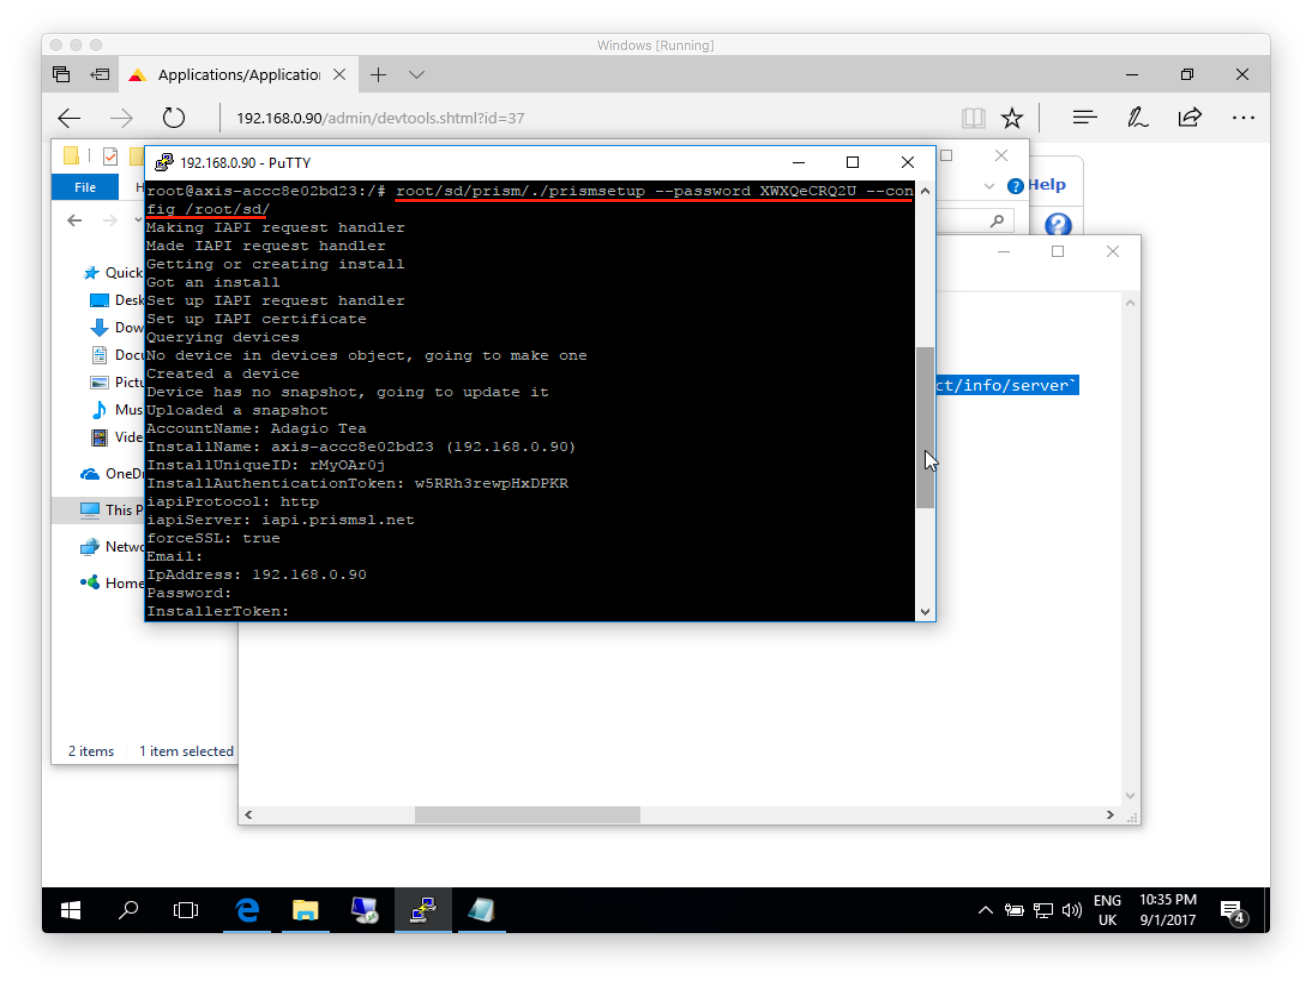Click the PuTTY scrollbar down arrow
Viewport: 1312px width, 983px height.
[x=925, y=611]
